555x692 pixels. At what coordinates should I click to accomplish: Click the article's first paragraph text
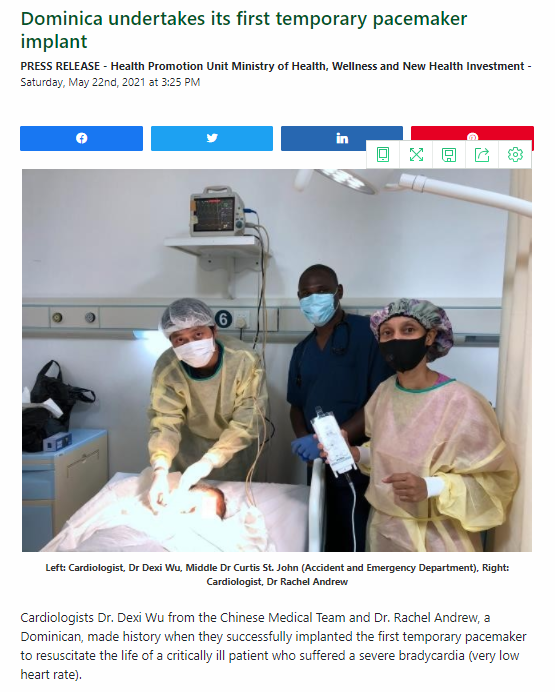tap(274, 646)
